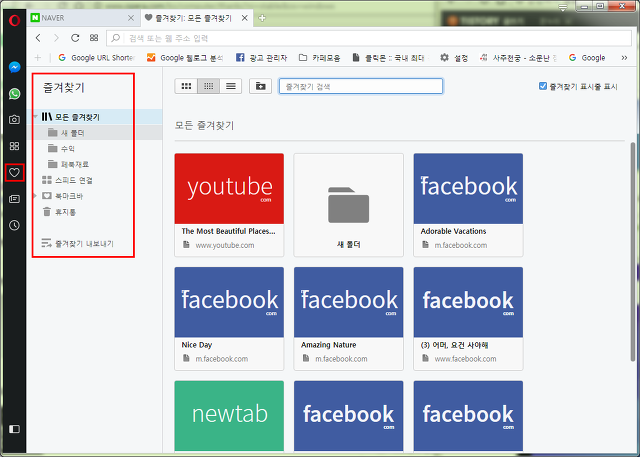
Task: Open personal news sidebar icon
Action: point(14,199)
